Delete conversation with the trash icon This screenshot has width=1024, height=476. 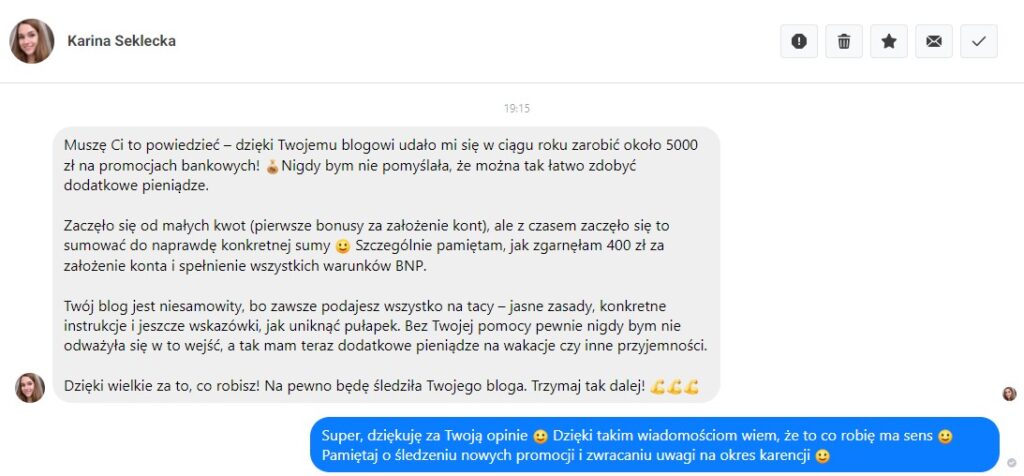coord(844,41)
